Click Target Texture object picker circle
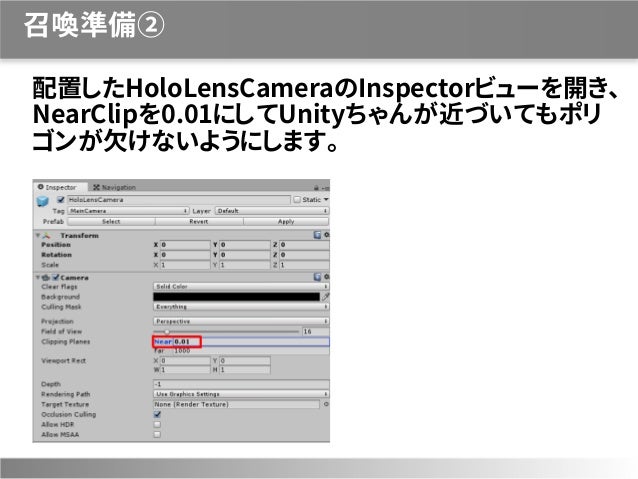The width and height of the screenshot is (638, 479). coord(326,405)
